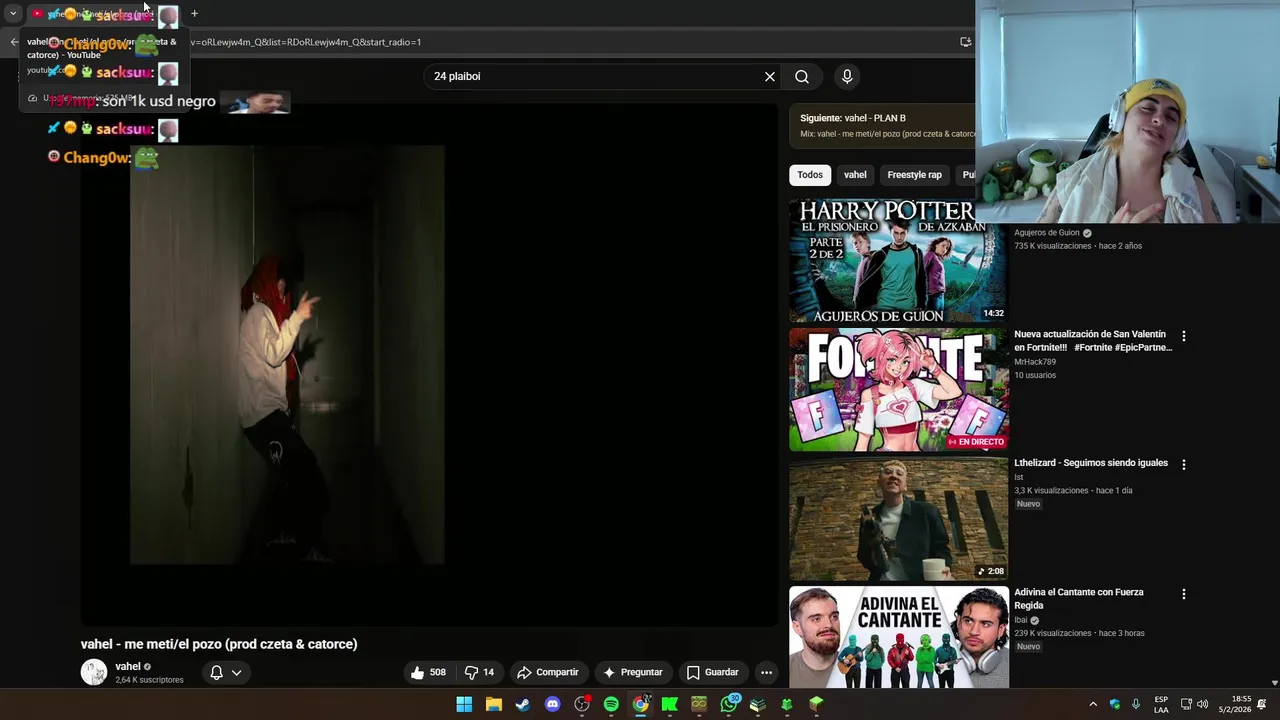Screen dimensions: 1280x720
Task: Open options menu for the Lthelizard video
Action: (x=1184, y=465)
